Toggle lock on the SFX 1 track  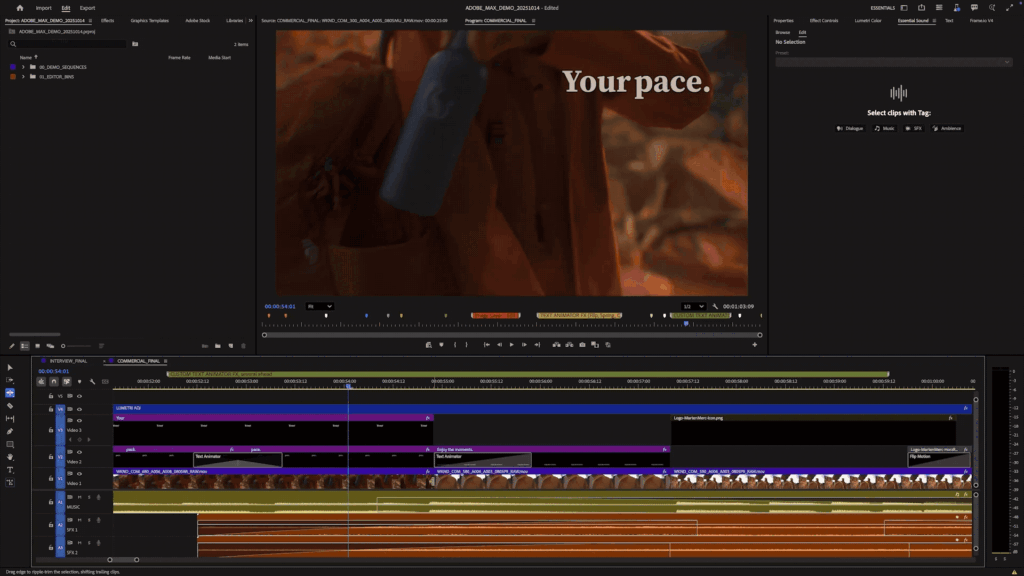pos(50,523)
